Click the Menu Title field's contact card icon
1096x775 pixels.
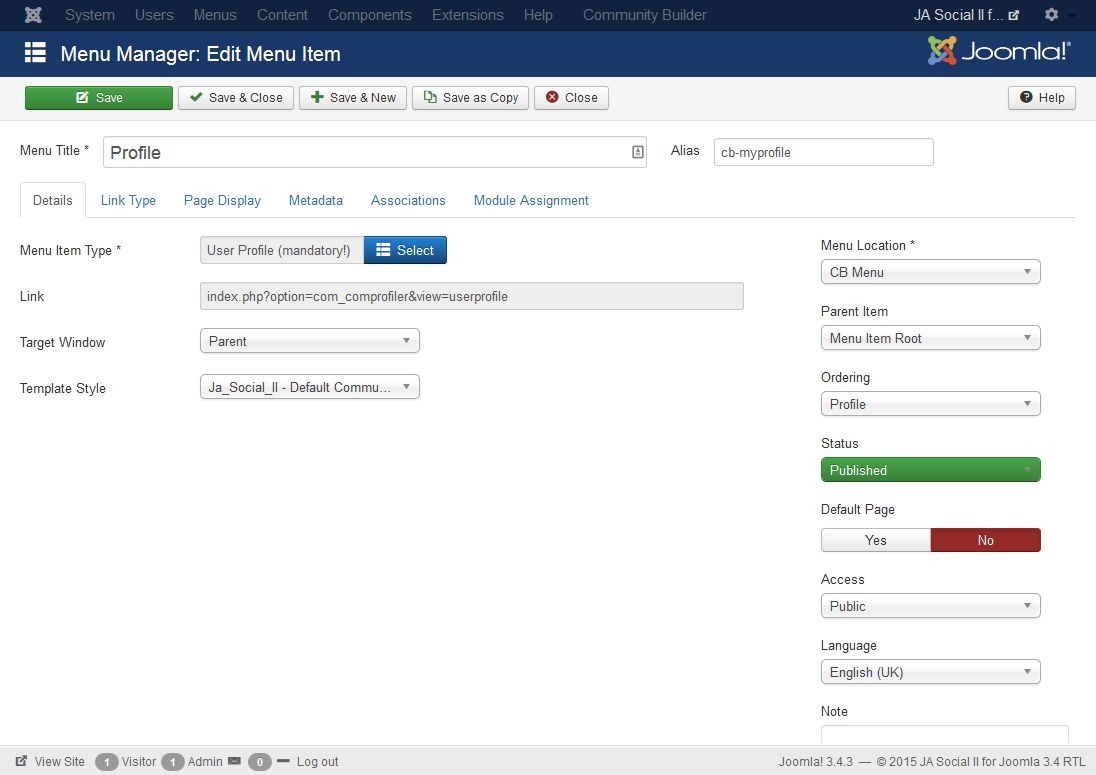point(637,152)
